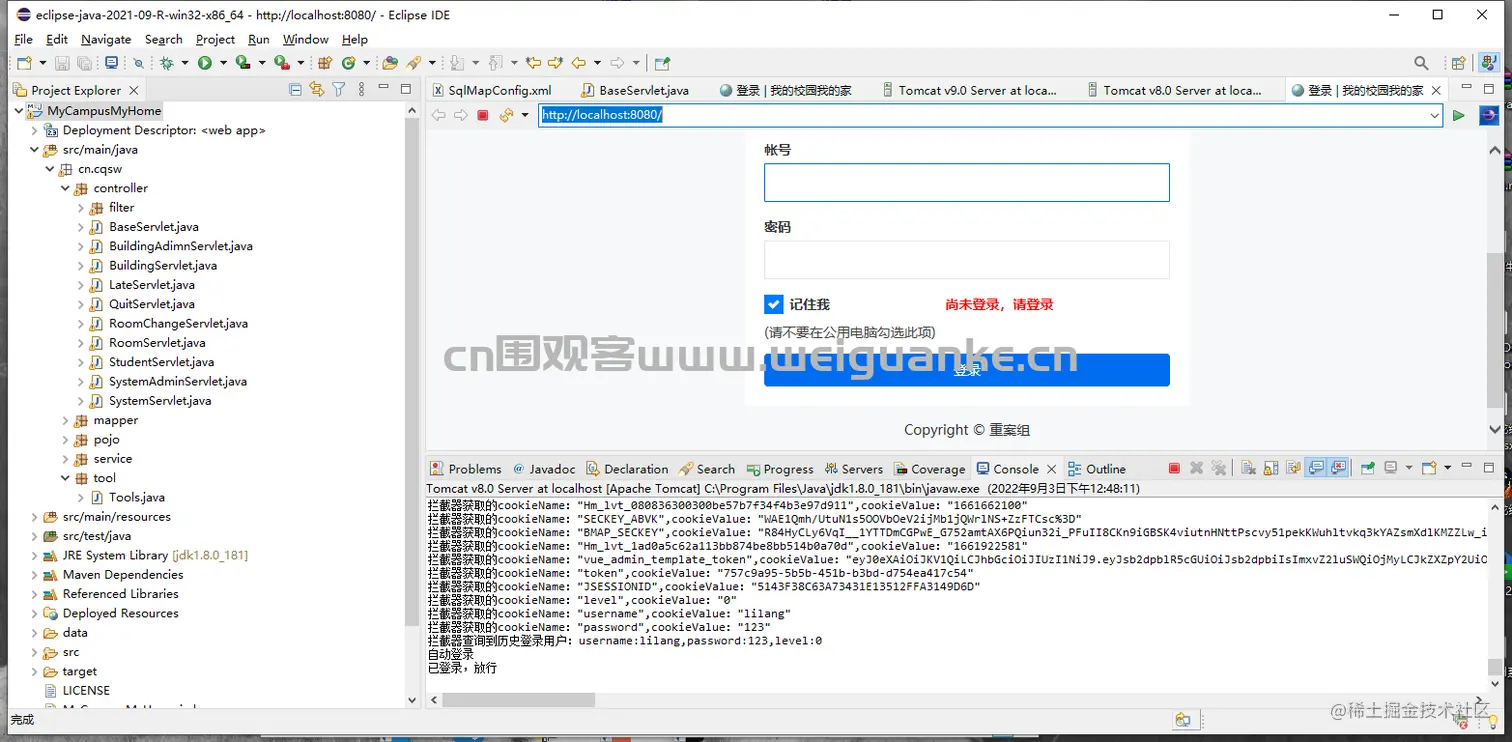
Task: Click the '尚未登录，请登录' red message
Action: [999, 304]
